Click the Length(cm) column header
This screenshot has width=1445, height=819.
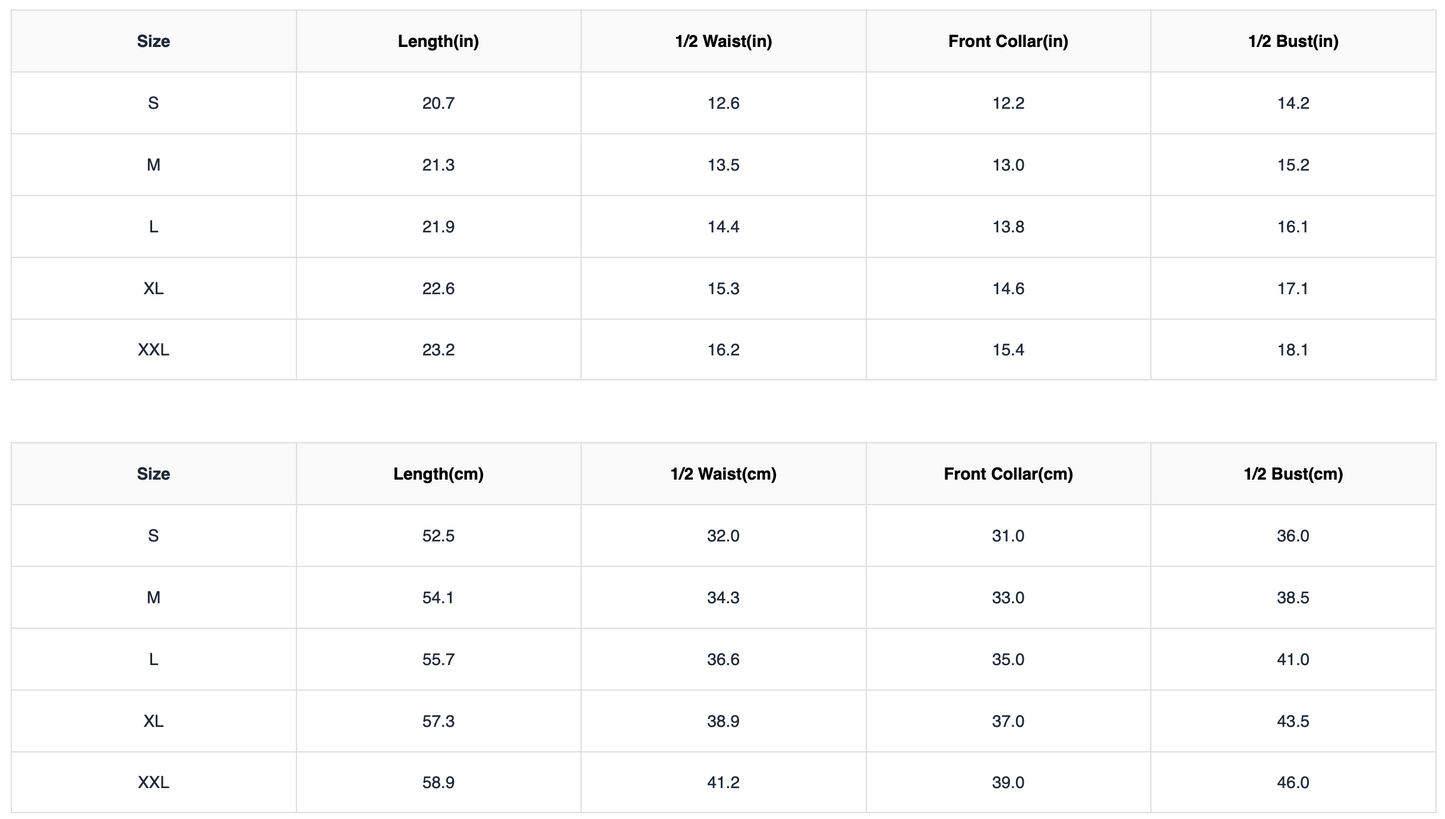[438, 474]
